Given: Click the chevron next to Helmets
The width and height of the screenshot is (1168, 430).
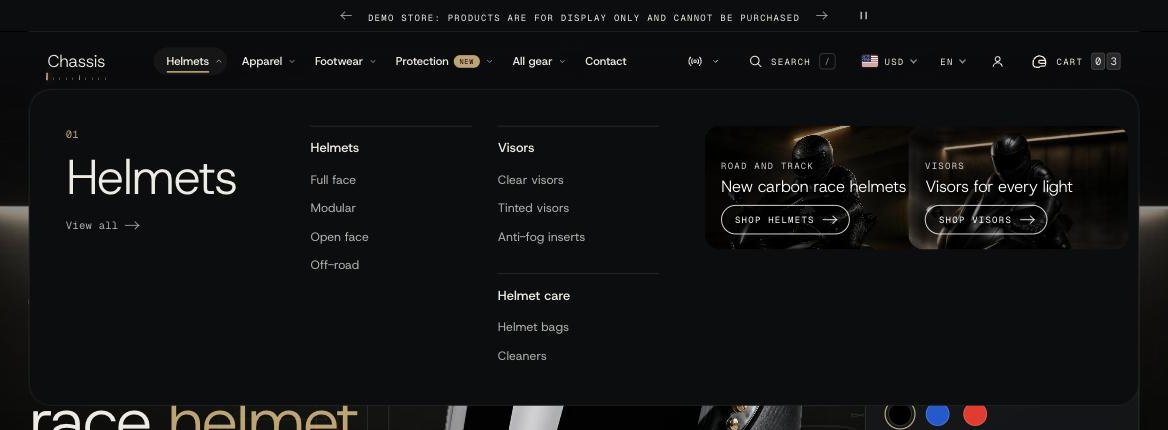Looking at the screenshot, I should coord(218,62).
